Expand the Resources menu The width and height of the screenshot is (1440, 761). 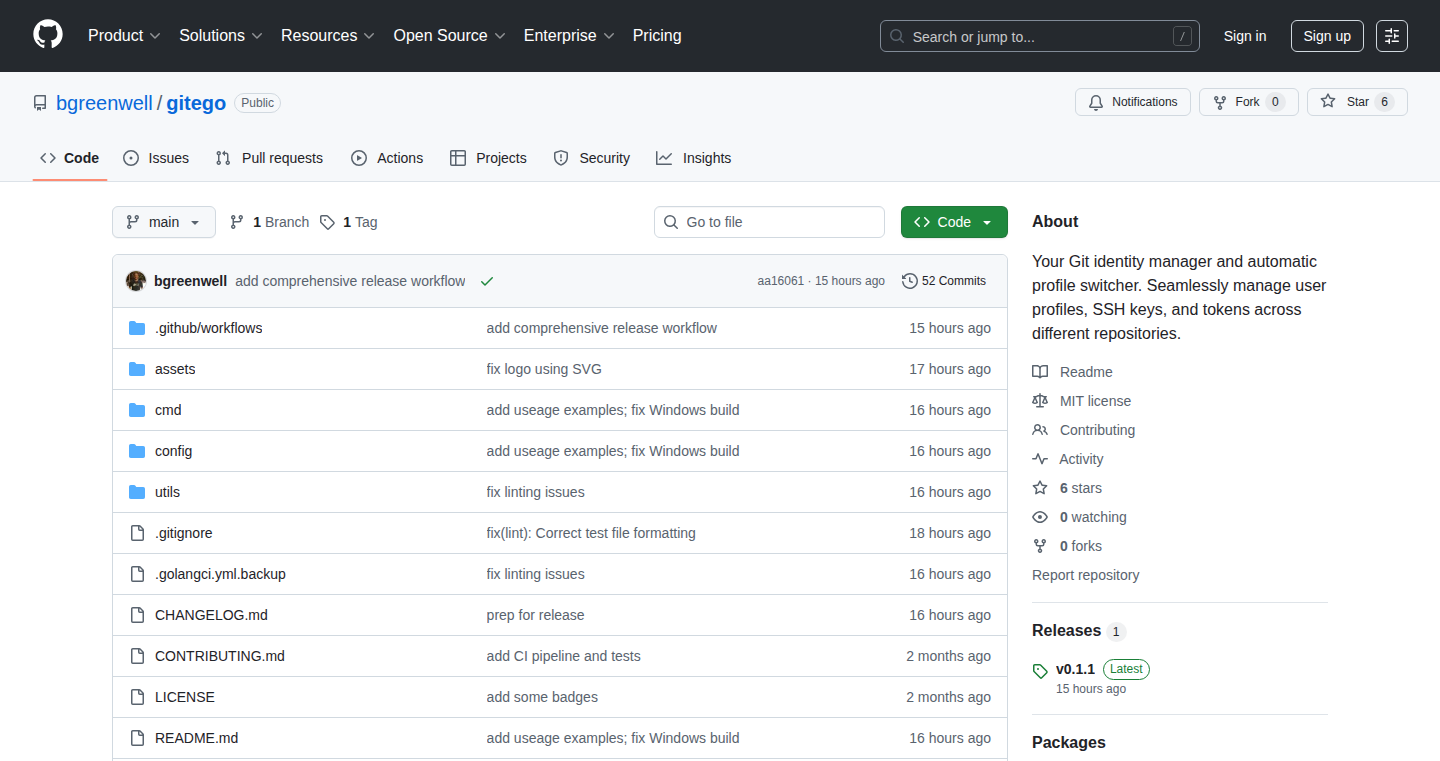[x=328, y=36]
